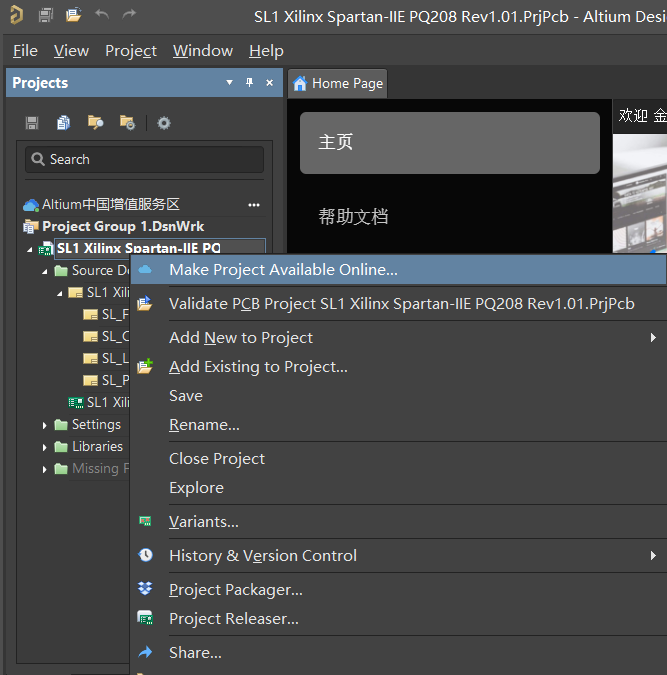The width and height of the screenshot is (667, 675).
Task: Choose Close Project
Action: [398, 458]
